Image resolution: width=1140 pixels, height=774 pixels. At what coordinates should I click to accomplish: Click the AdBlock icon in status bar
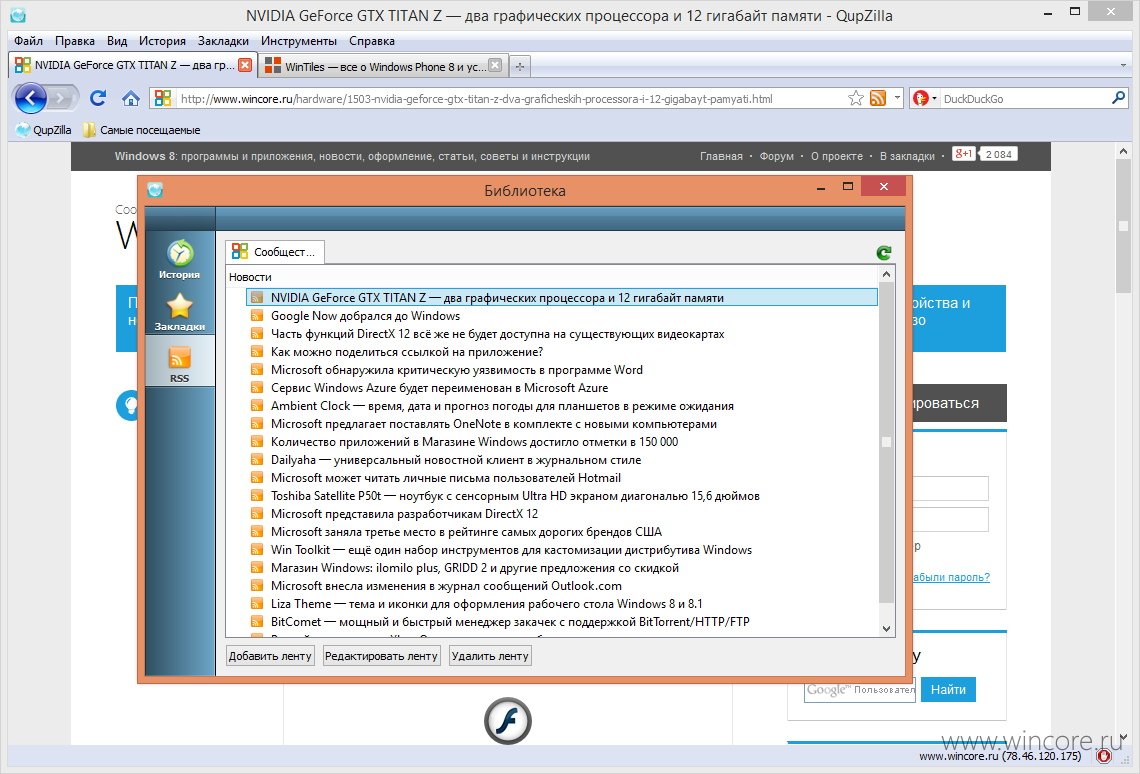pyautogui.click(x=1104, y=756)
